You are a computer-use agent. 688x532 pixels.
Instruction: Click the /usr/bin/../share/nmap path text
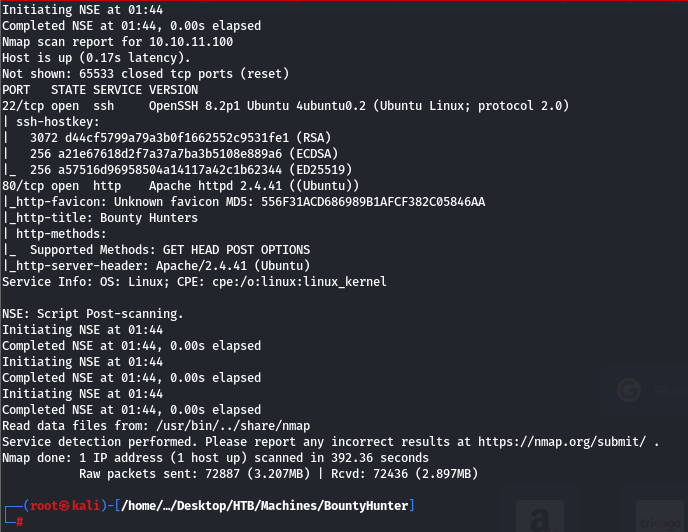[x=233, y=426]
